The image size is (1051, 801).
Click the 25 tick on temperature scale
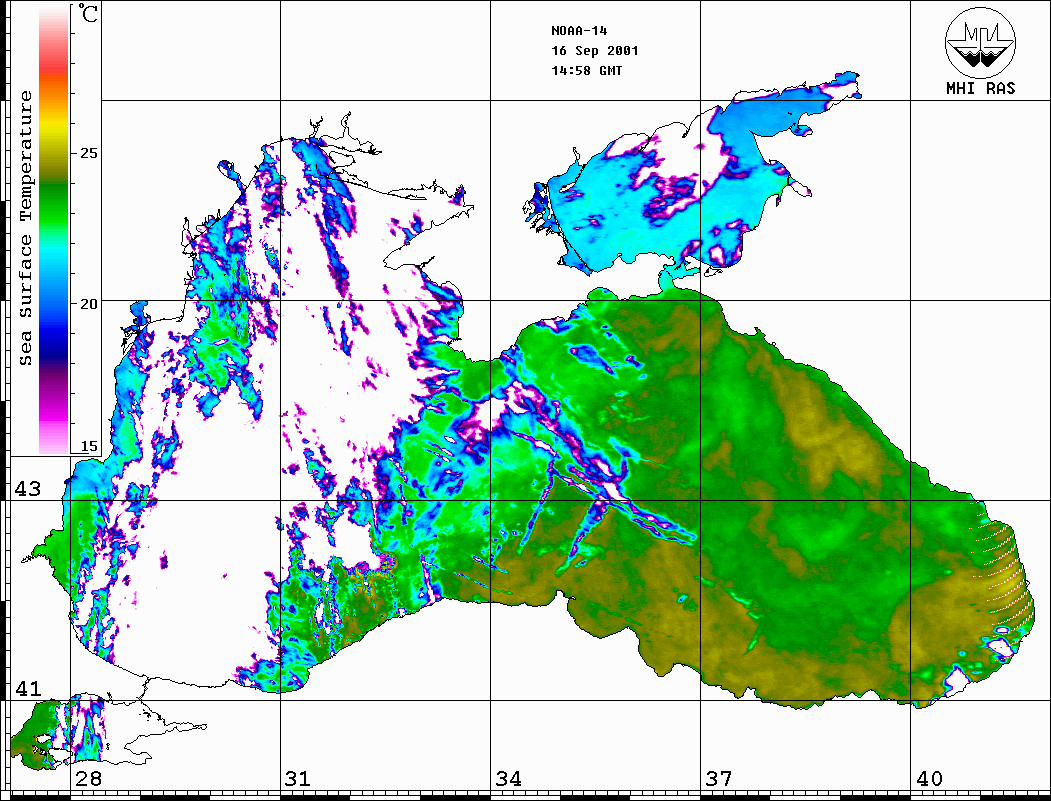pos(88,153)
